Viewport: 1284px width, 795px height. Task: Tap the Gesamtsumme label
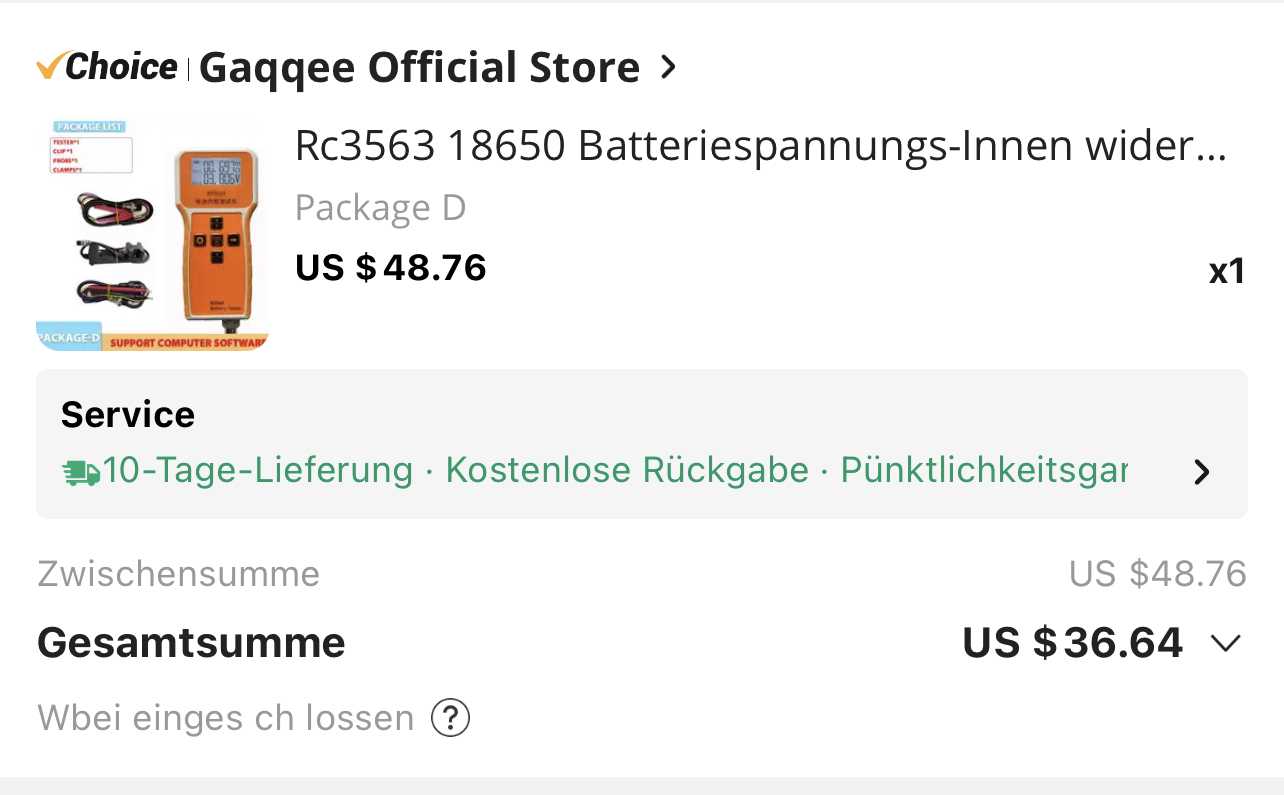point(191,642)
